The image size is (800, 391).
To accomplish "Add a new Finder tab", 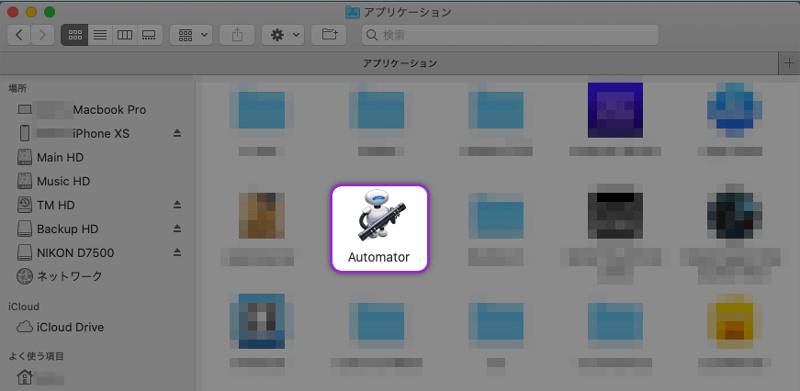I will (x=789, y=63).
